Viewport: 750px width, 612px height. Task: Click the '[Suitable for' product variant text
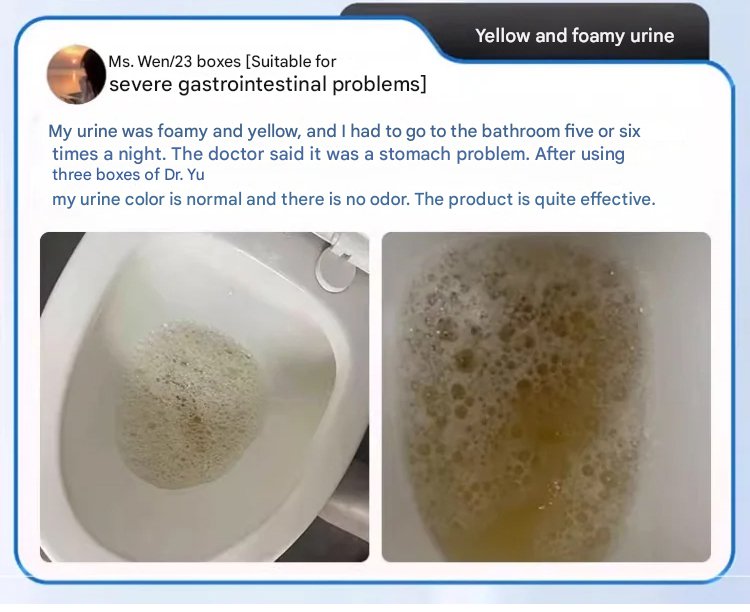291,62
